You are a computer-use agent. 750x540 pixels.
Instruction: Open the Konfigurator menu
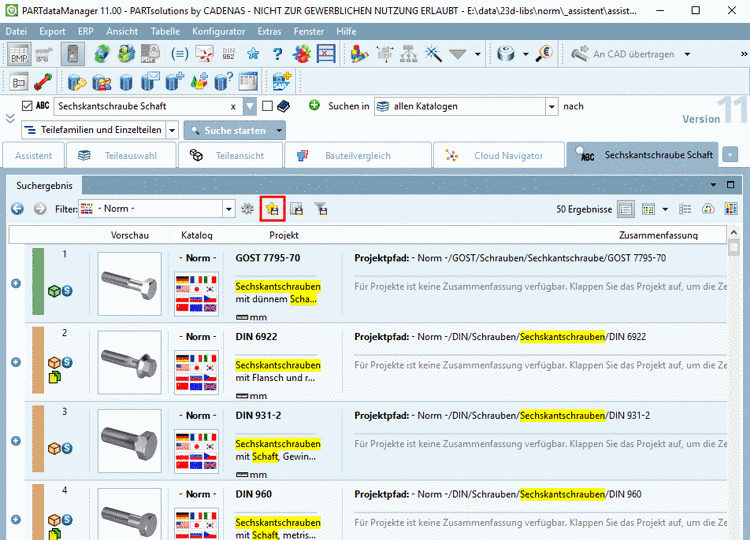point(218,31)
